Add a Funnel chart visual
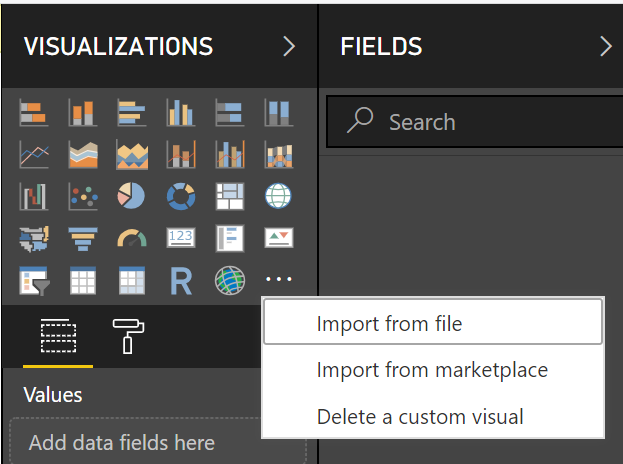This screenshot has width=623, height=464. click(x=82, y=239)
